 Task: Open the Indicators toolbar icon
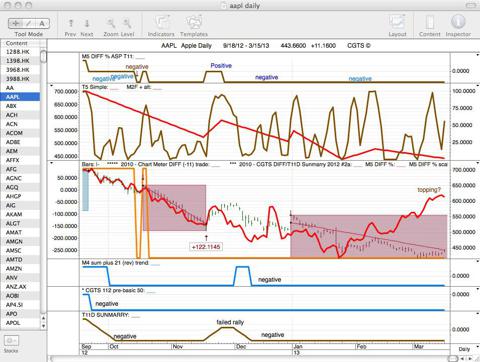(161, 23)
